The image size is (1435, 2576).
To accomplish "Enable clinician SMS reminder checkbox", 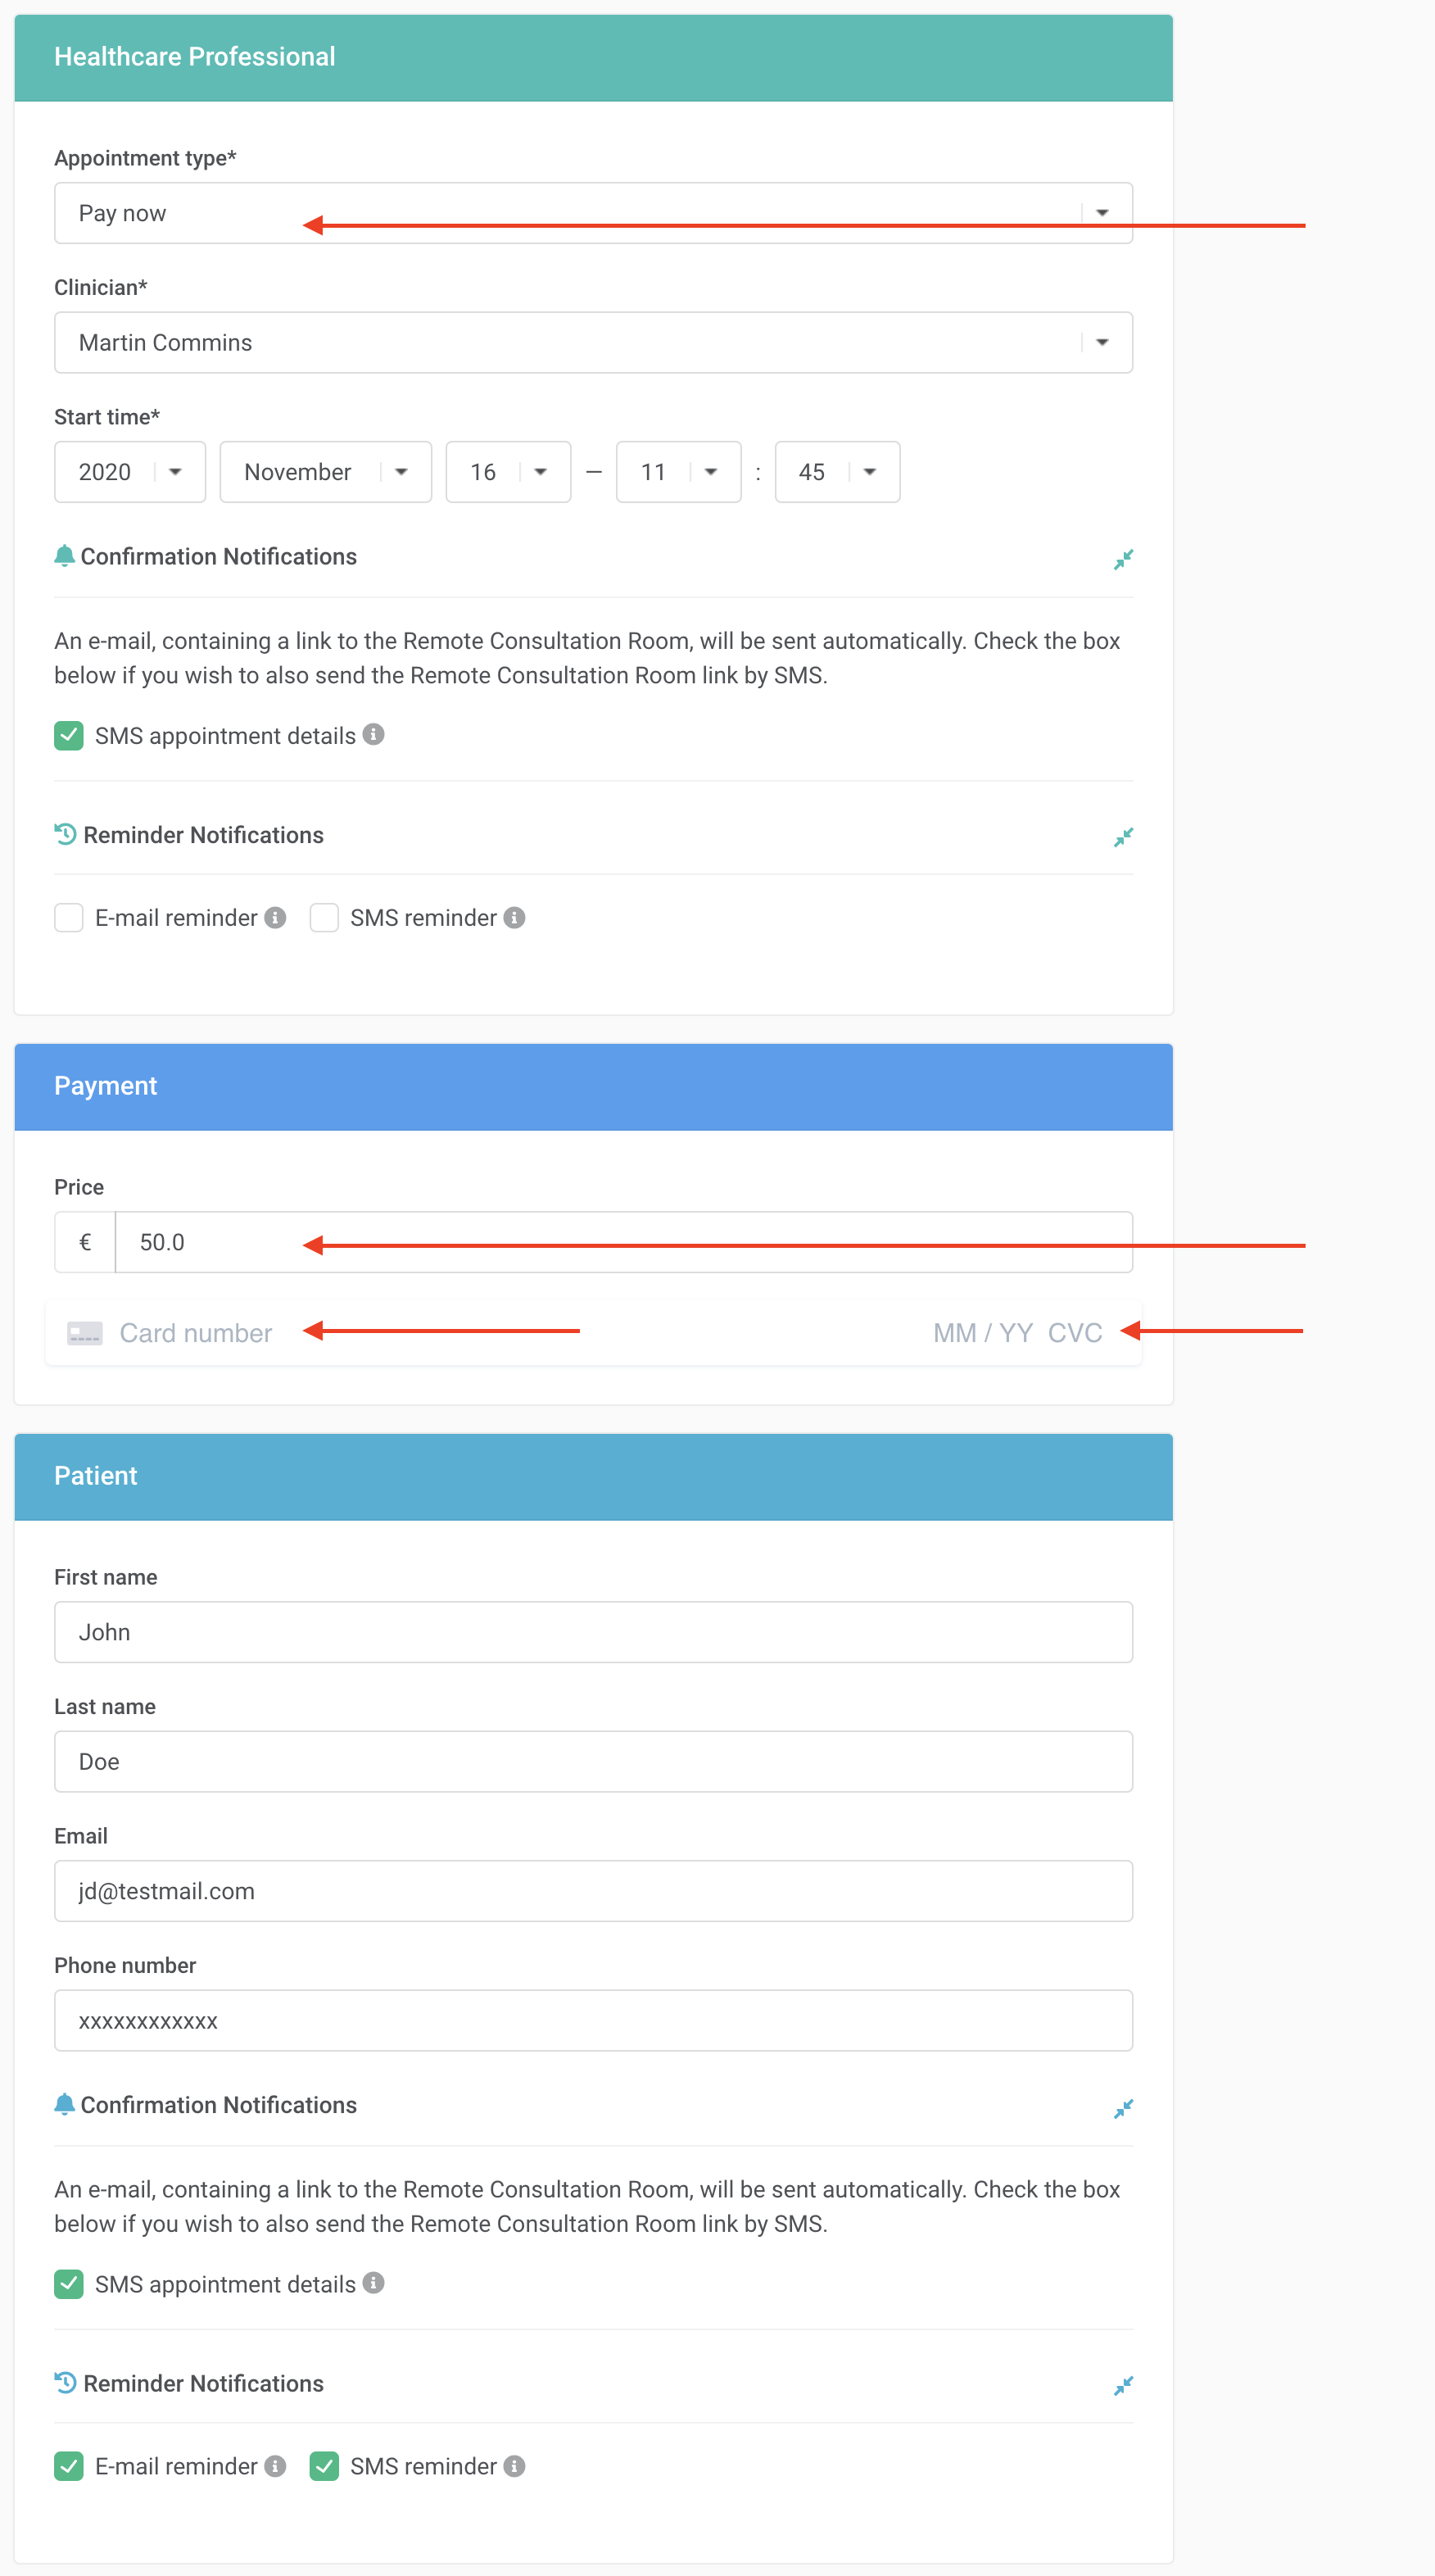I will [x=324, y=917].
